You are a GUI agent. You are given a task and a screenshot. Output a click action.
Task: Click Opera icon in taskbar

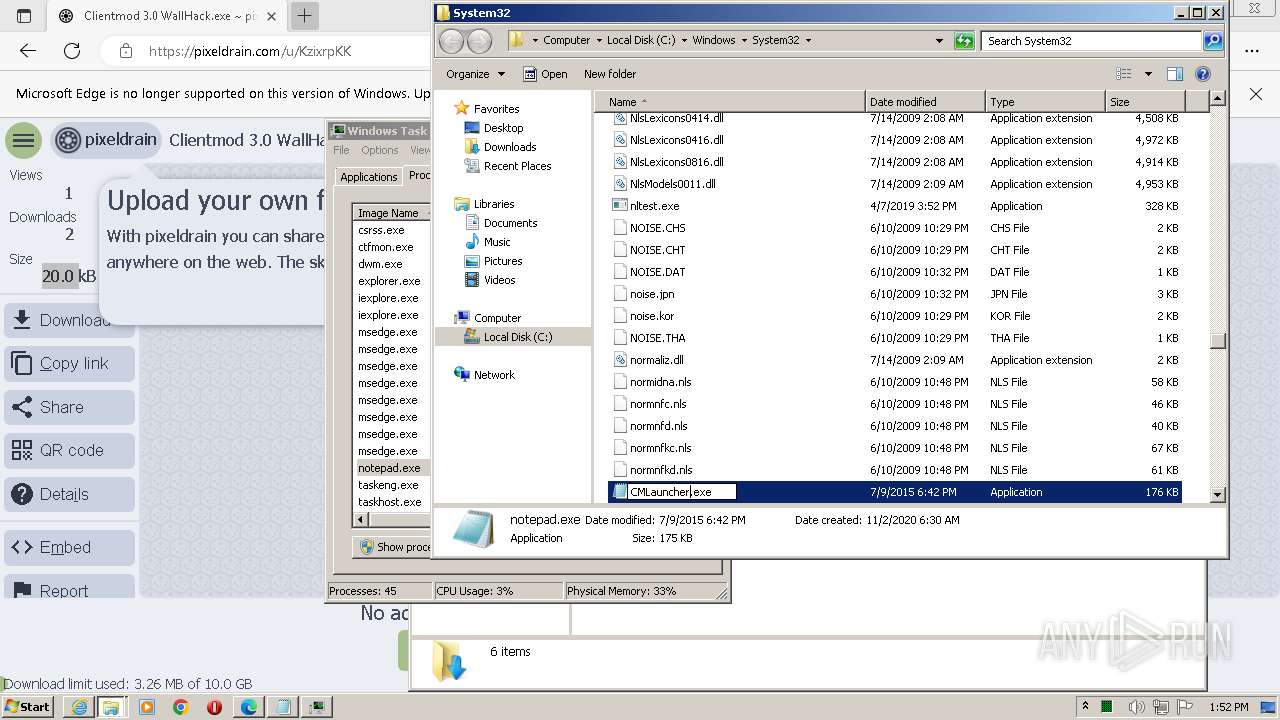(214, 707)
